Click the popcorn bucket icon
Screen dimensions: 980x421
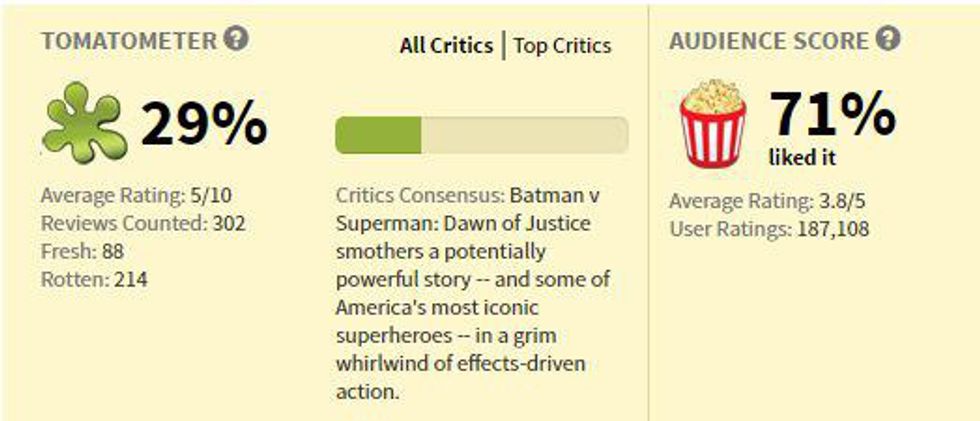pyautogui.click(x=712, y=124)
